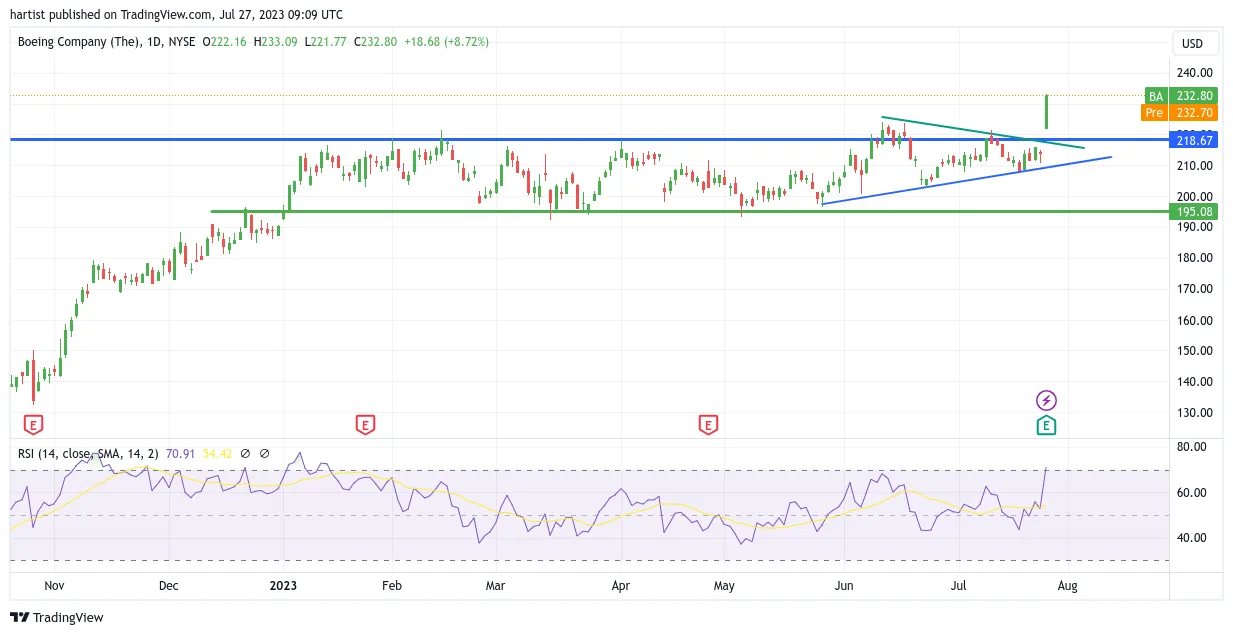Click the blue 218.67 resistance price label
Image resolution: width=1233 pixels, height=635 pixels.
(1192, 141)
